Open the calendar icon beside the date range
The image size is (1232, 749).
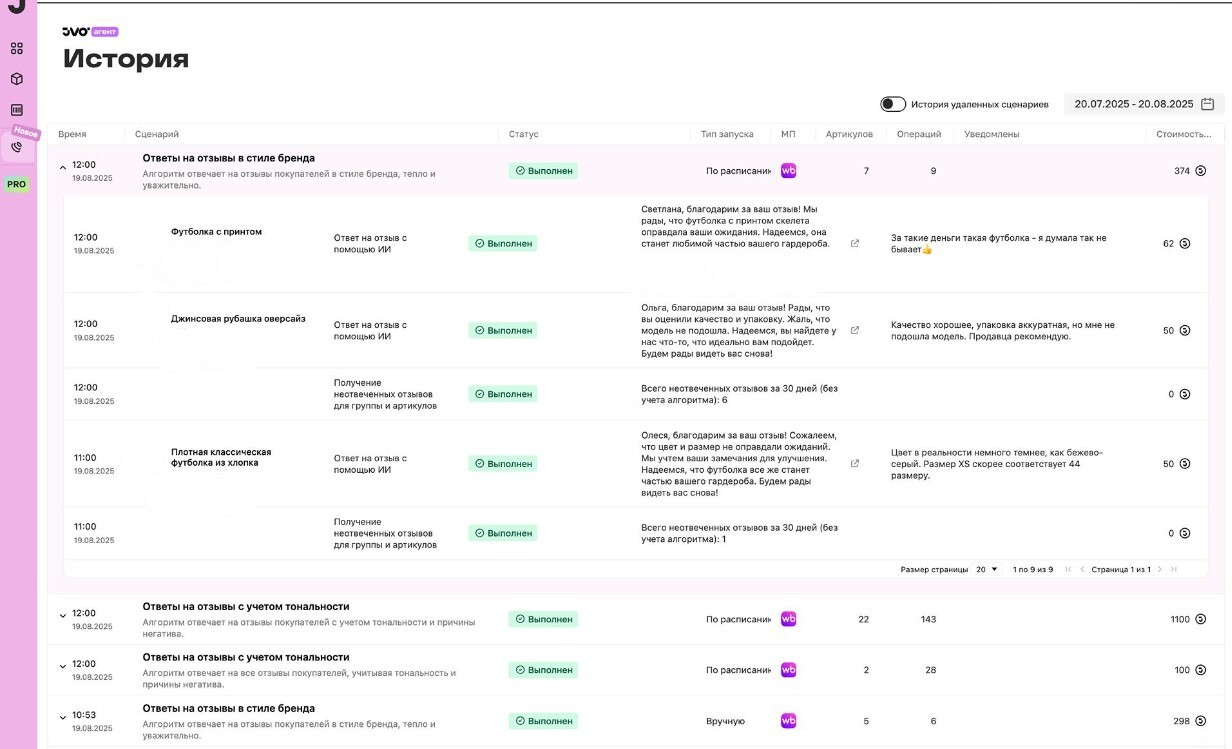[x=1208, y=104]
